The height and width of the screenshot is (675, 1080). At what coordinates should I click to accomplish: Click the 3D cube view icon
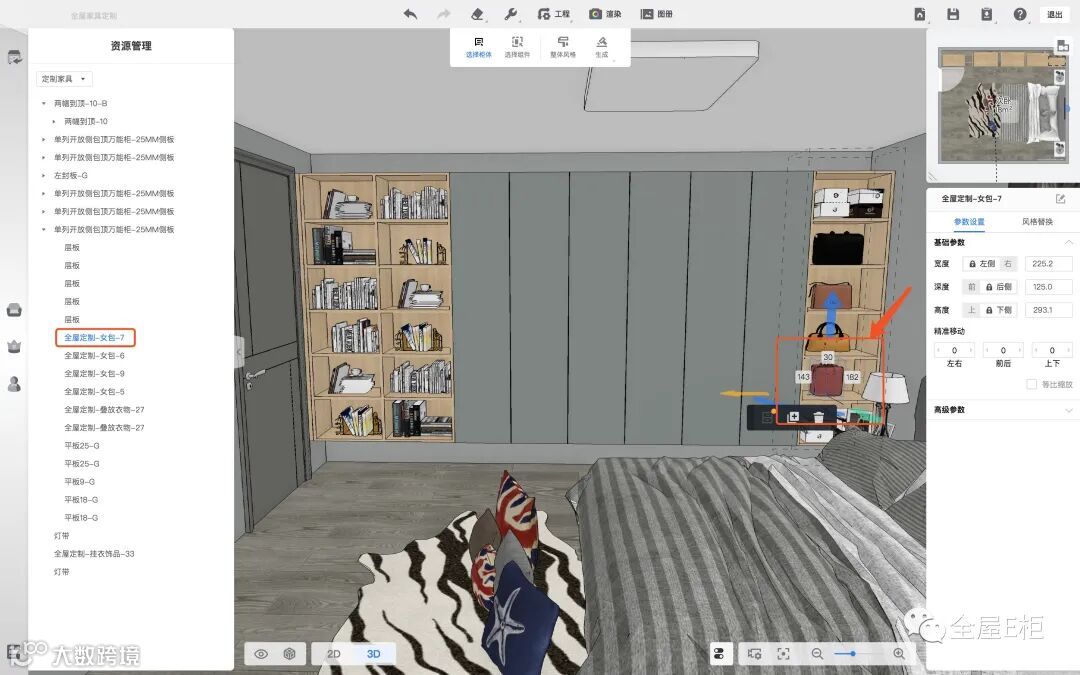pyautogui.click(x=289, y=654)
